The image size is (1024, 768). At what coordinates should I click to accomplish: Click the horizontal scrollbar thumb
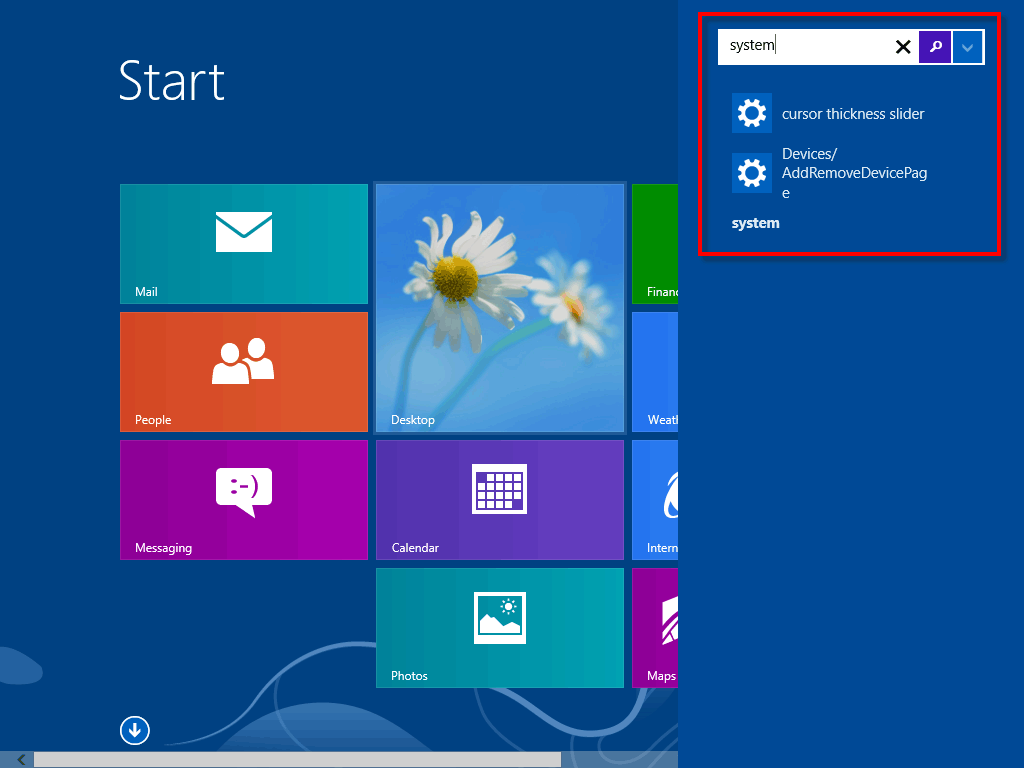[297, 760]
